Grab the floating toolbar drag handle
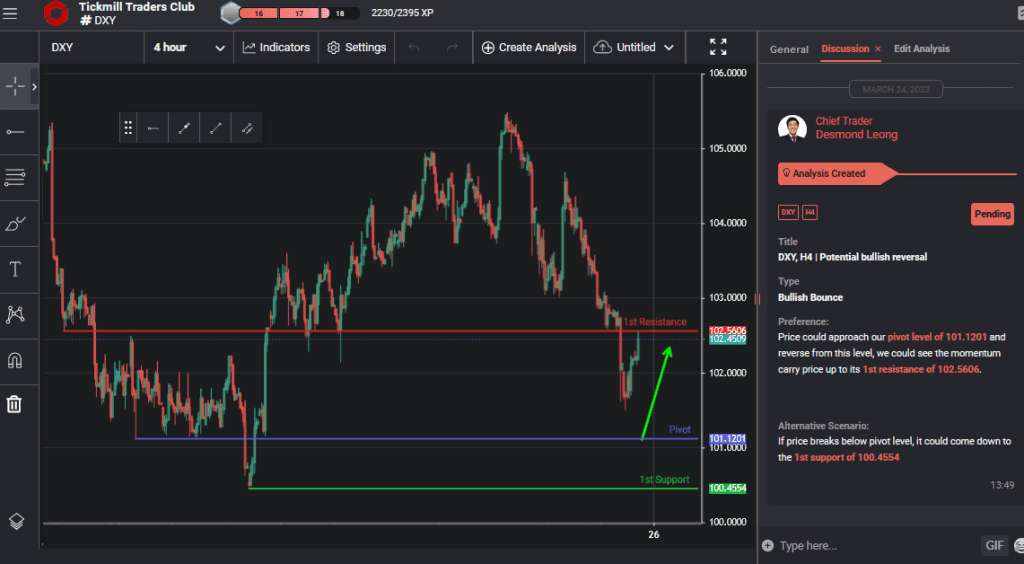The width and height of the screenshot is (1024, 564). tap(128, 128)
